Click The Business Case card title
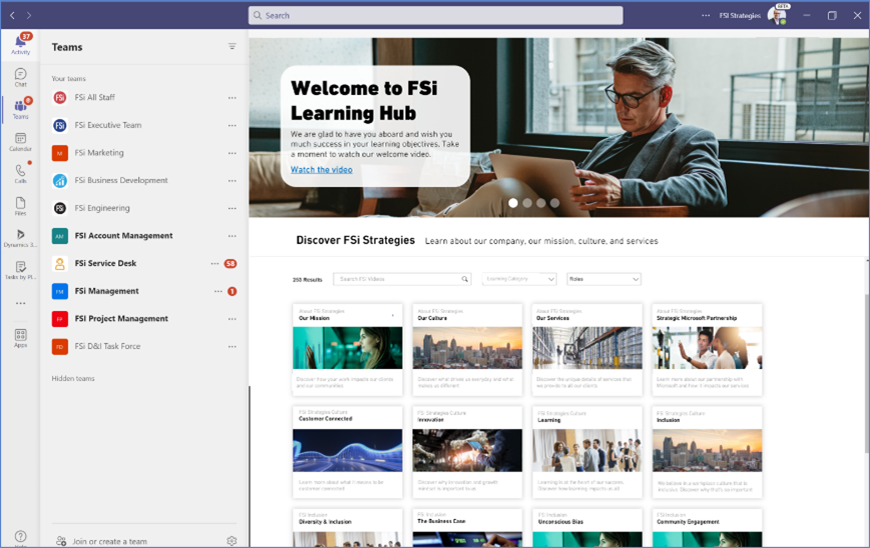This screenshot has height=548, width=870. pyautogui.click(x=441, y=521)
